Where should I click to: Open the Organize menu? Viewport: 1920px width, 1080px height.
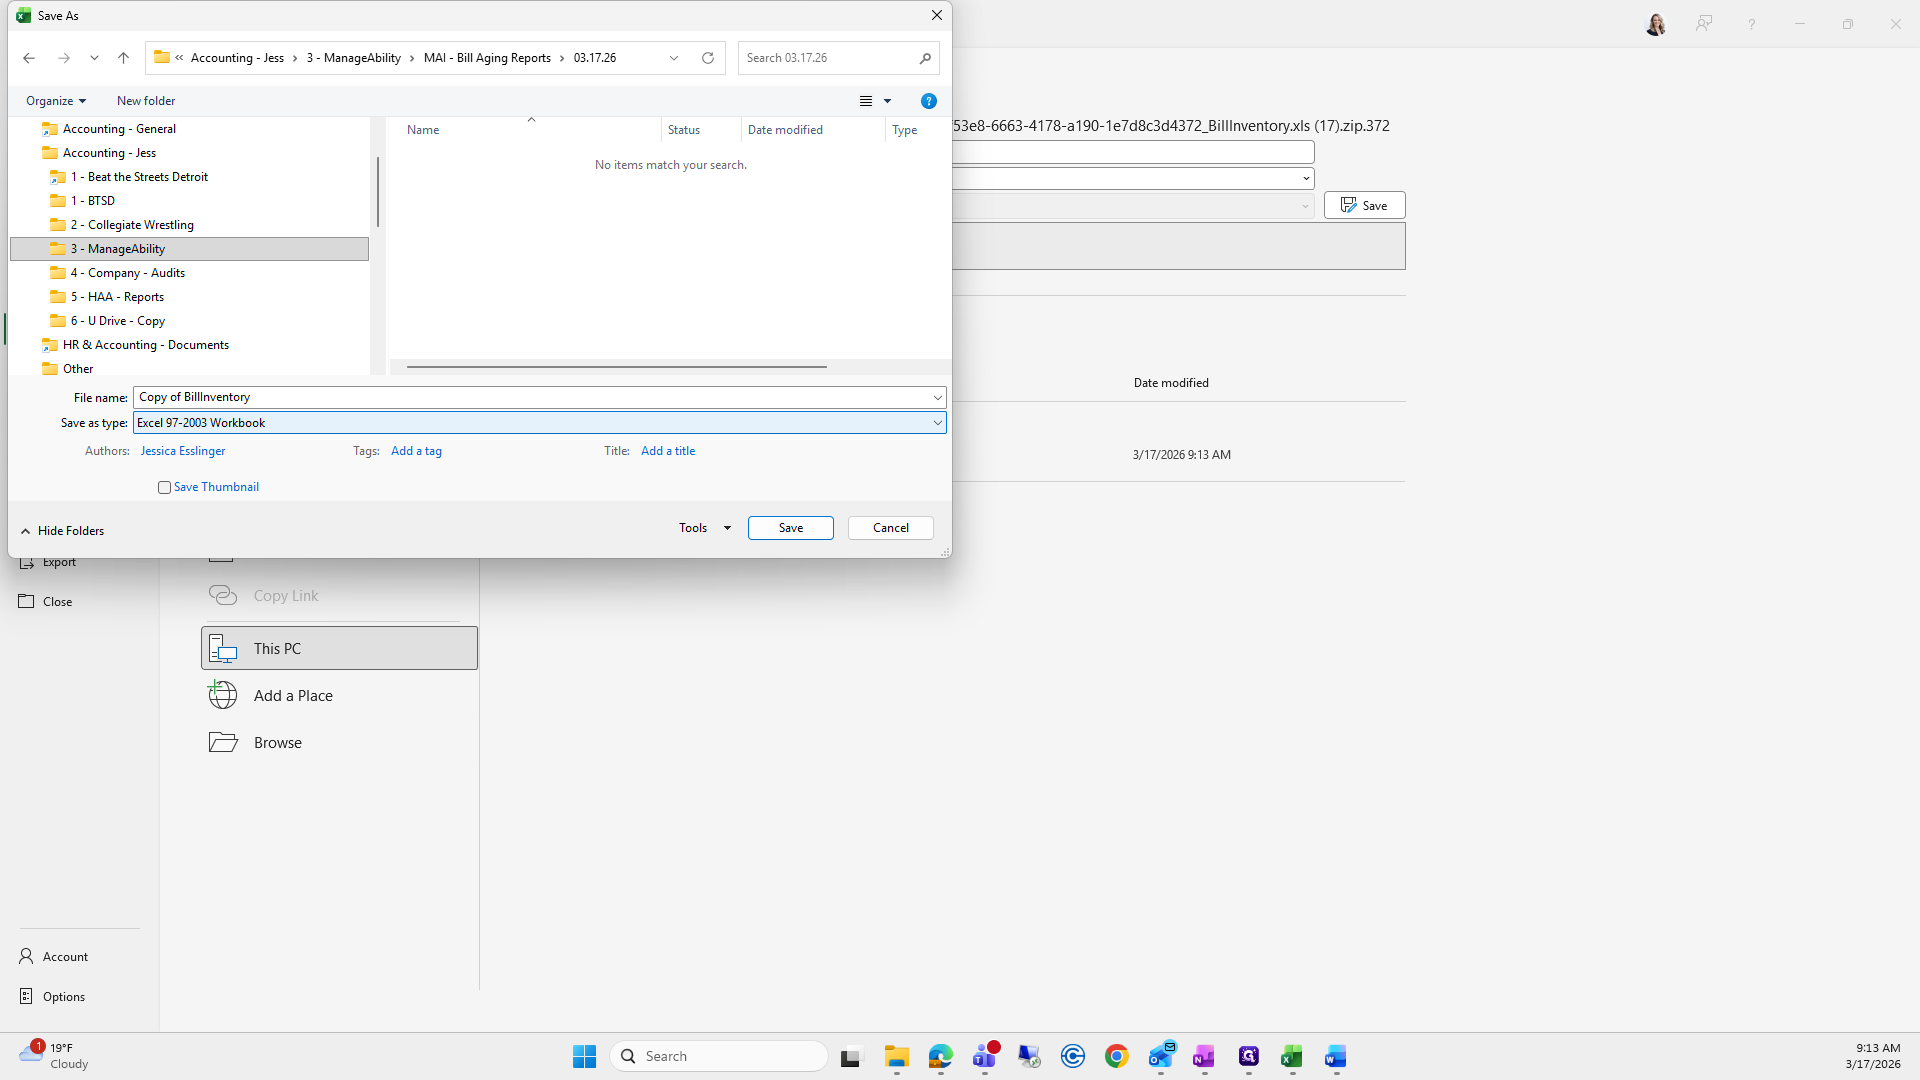[56, 101]
